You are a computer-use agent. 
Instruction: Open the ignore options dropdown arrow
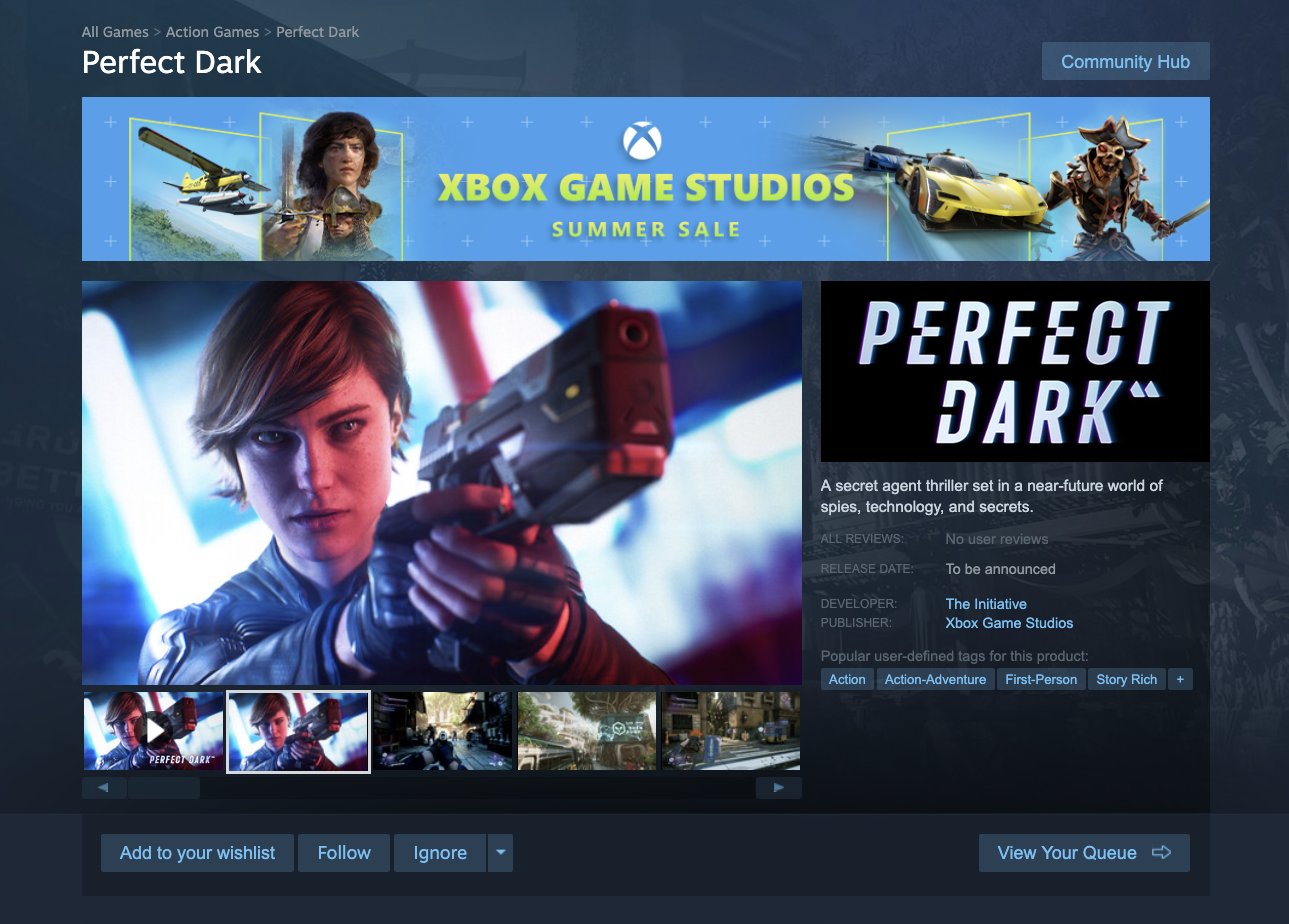(x=500, y=853)
